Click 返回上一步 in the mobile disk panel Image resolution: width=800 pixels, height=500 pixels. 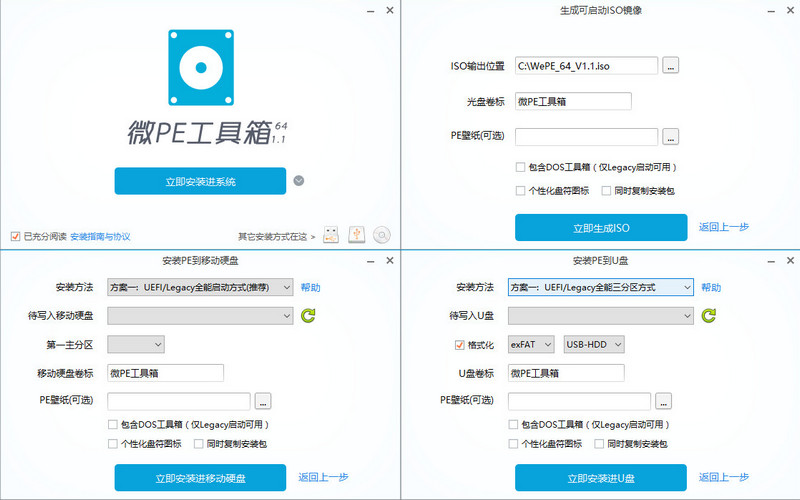click(x=323, y=477)
